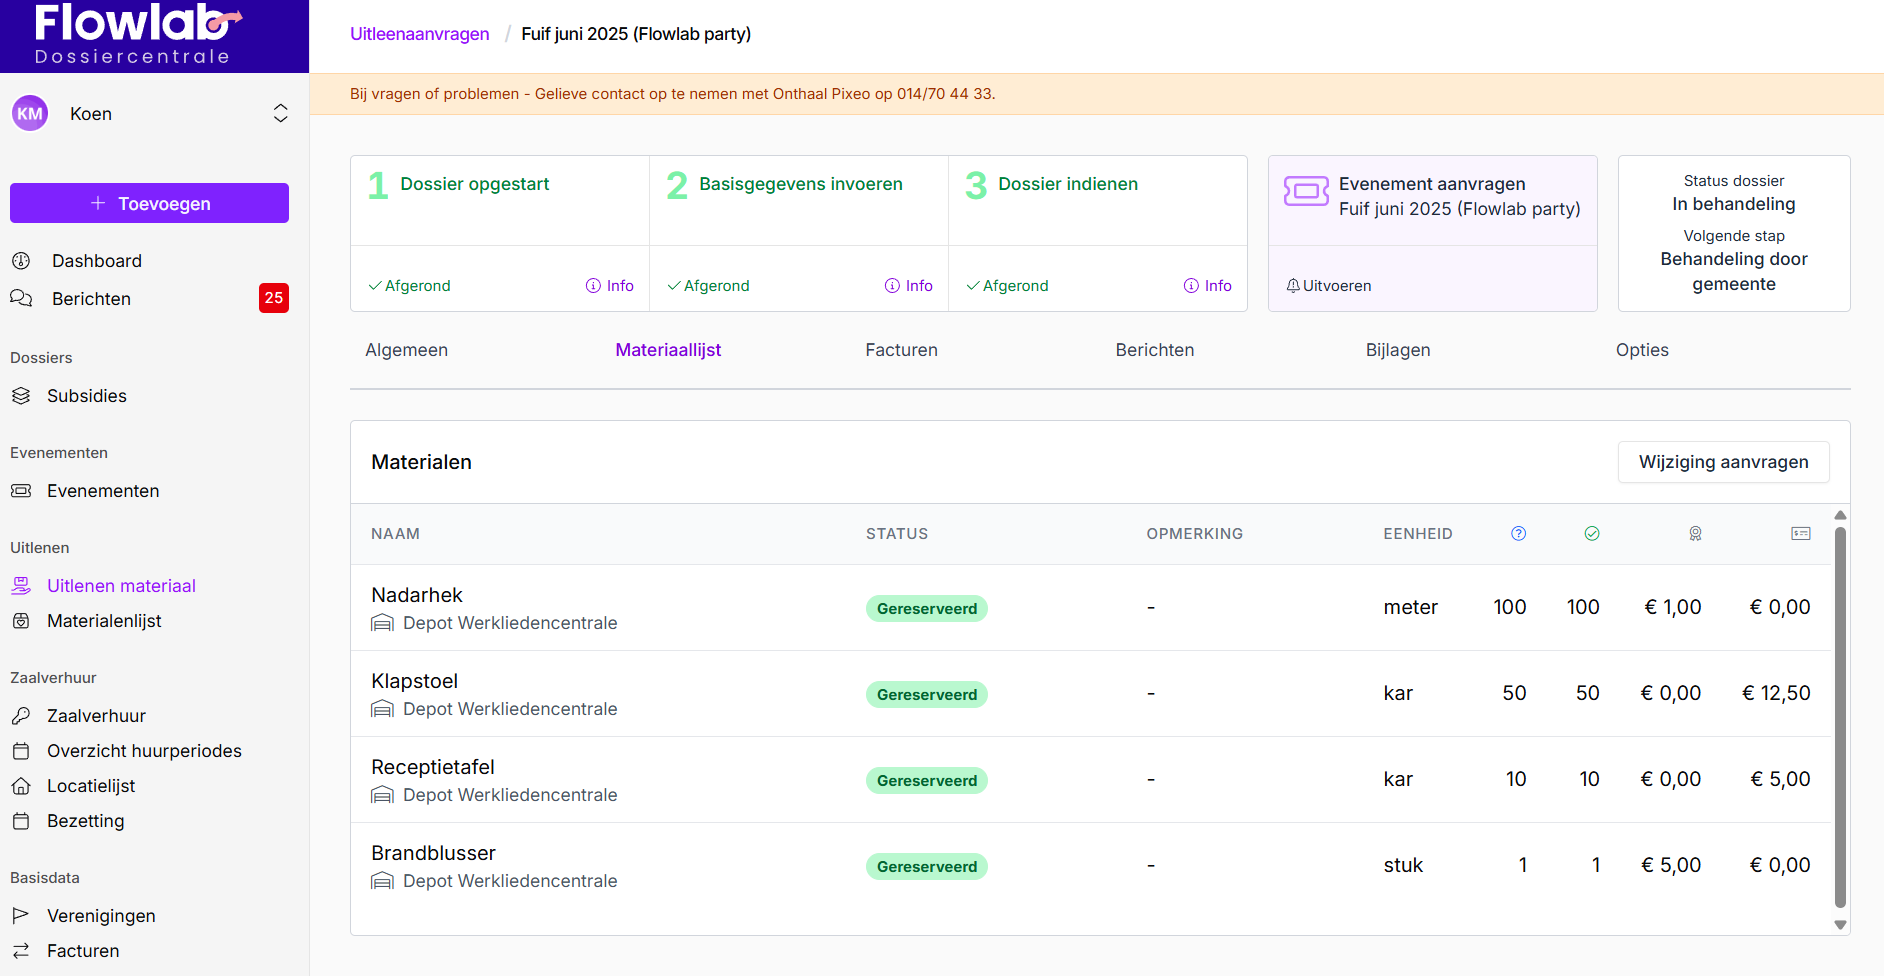This screenshot has height=976, width=1884.
Task: Click the question mark icon in table header
Action: (1518, 534)
